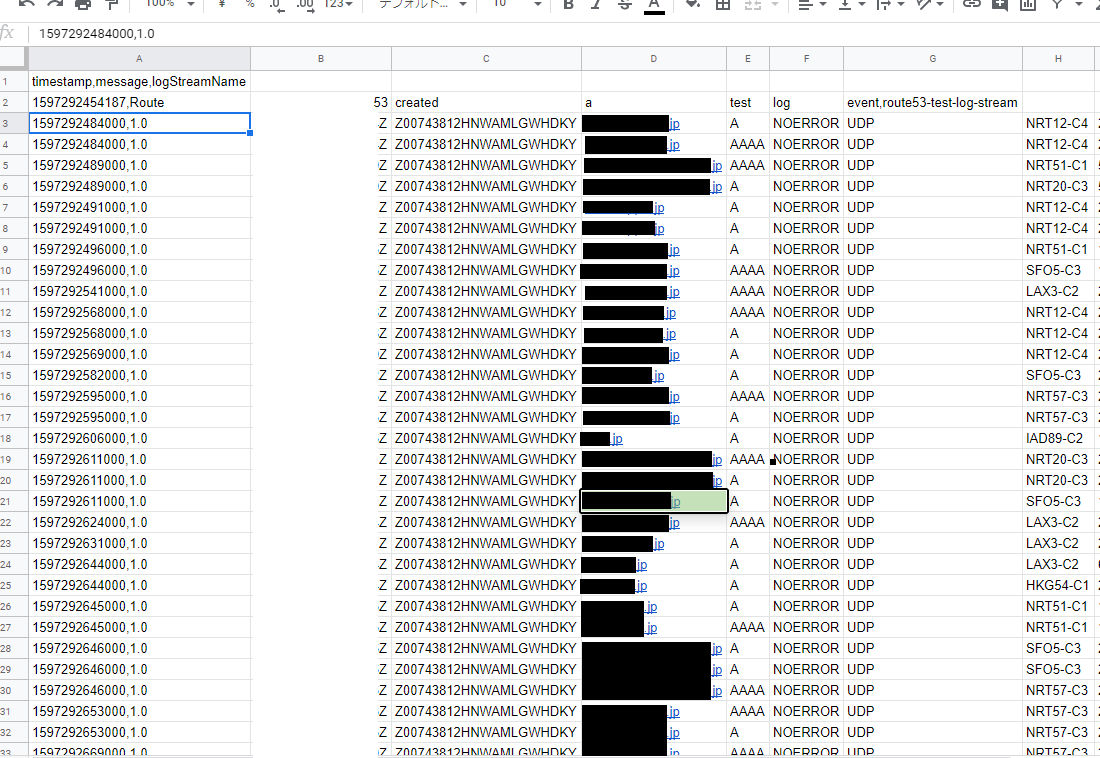Open the font size 10 dropdown
Viewport: 1100px width, 758px height.
[x=517, y=4]
